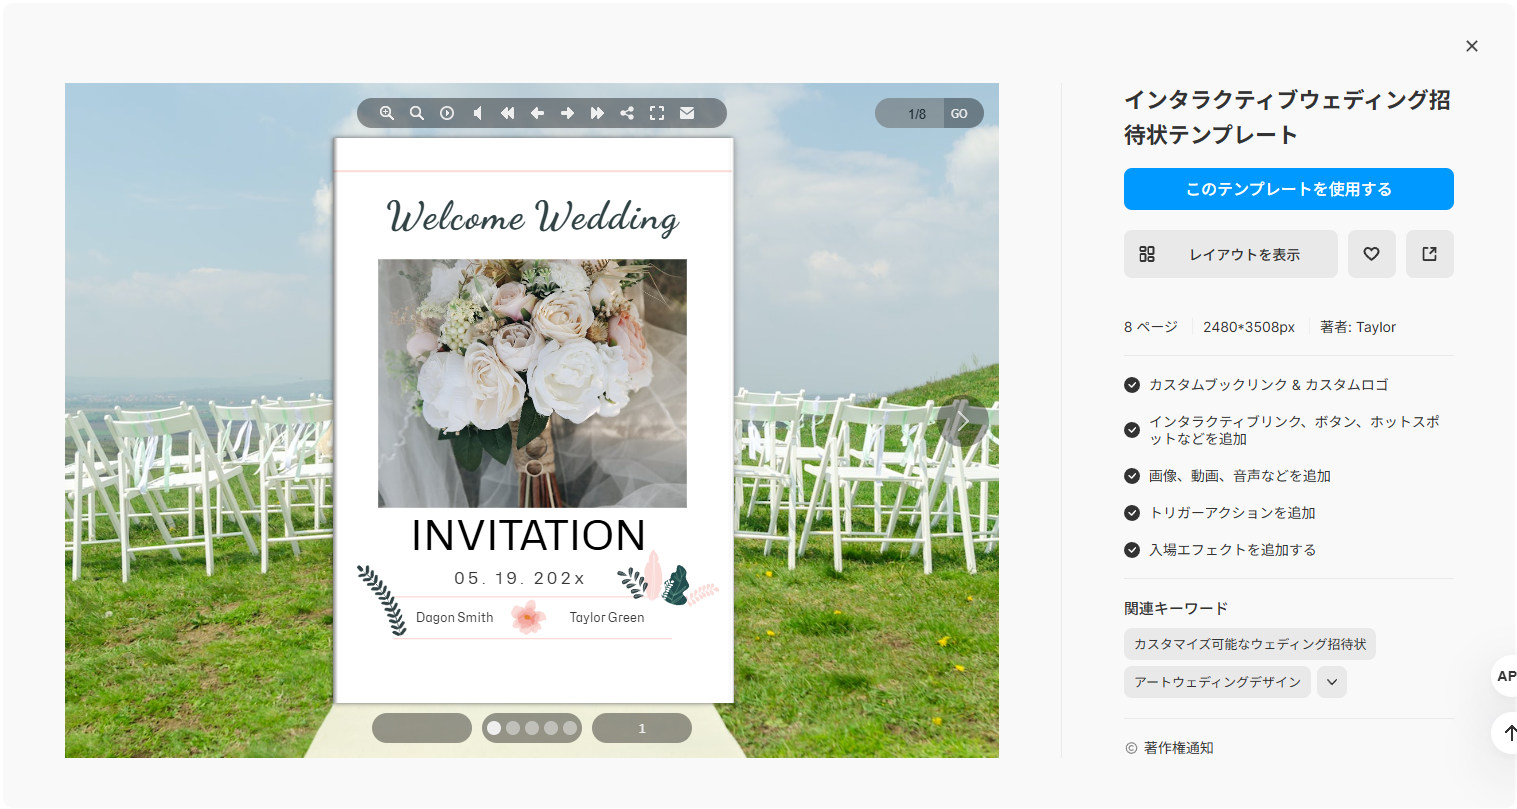Start auto-flip playback
Image resolution: width=1517 pixels, height=809 pixels.
pos(447,113)
